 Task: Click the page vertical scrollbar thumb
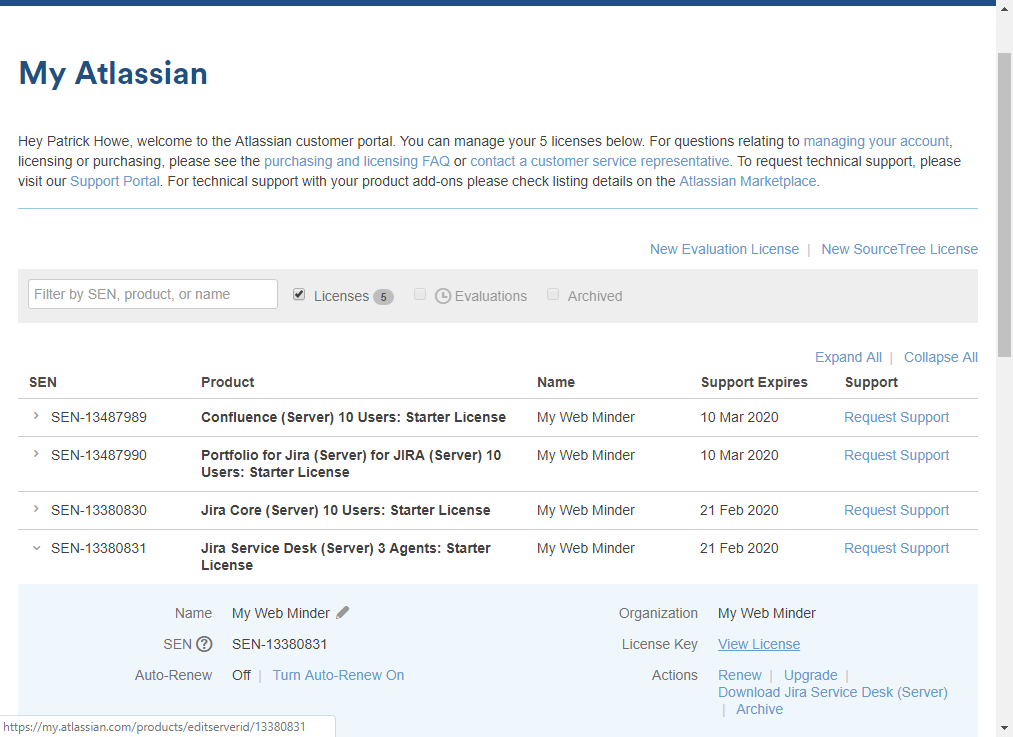[x=1004, y=204]
